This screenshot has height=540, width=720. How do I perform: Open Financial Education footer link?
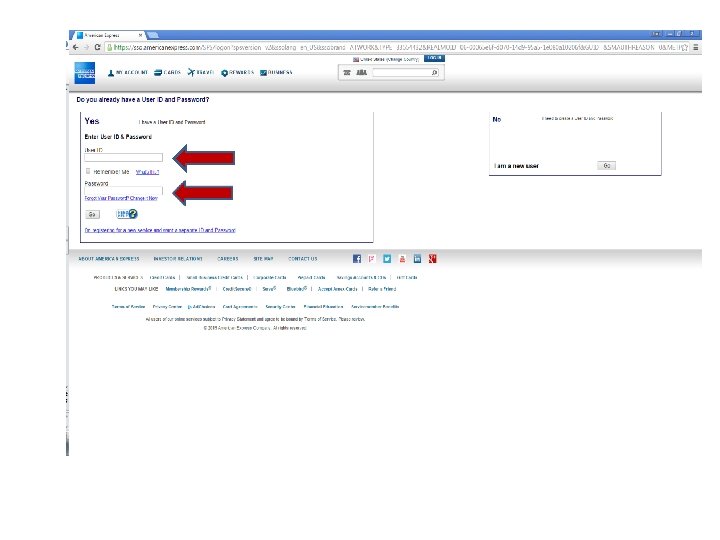pos(323,307)
